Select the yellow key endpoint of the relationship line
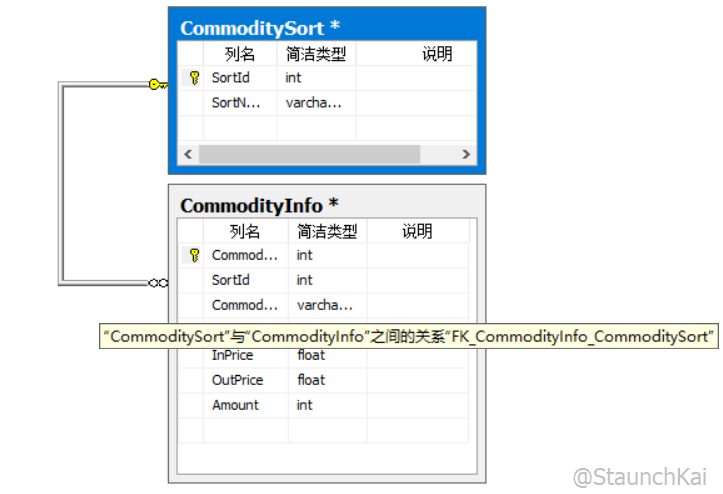 click(158, 84)
